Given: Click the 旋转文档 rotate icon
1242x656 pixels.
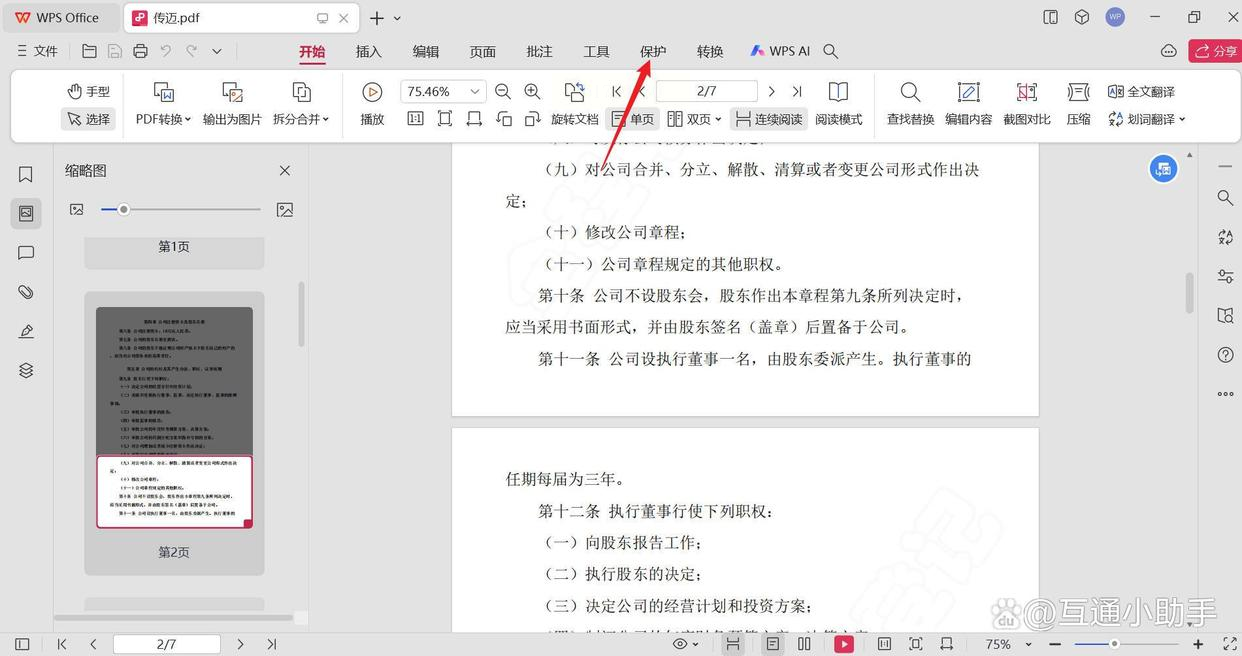Looking at the screenshot, I should (574, 93).
